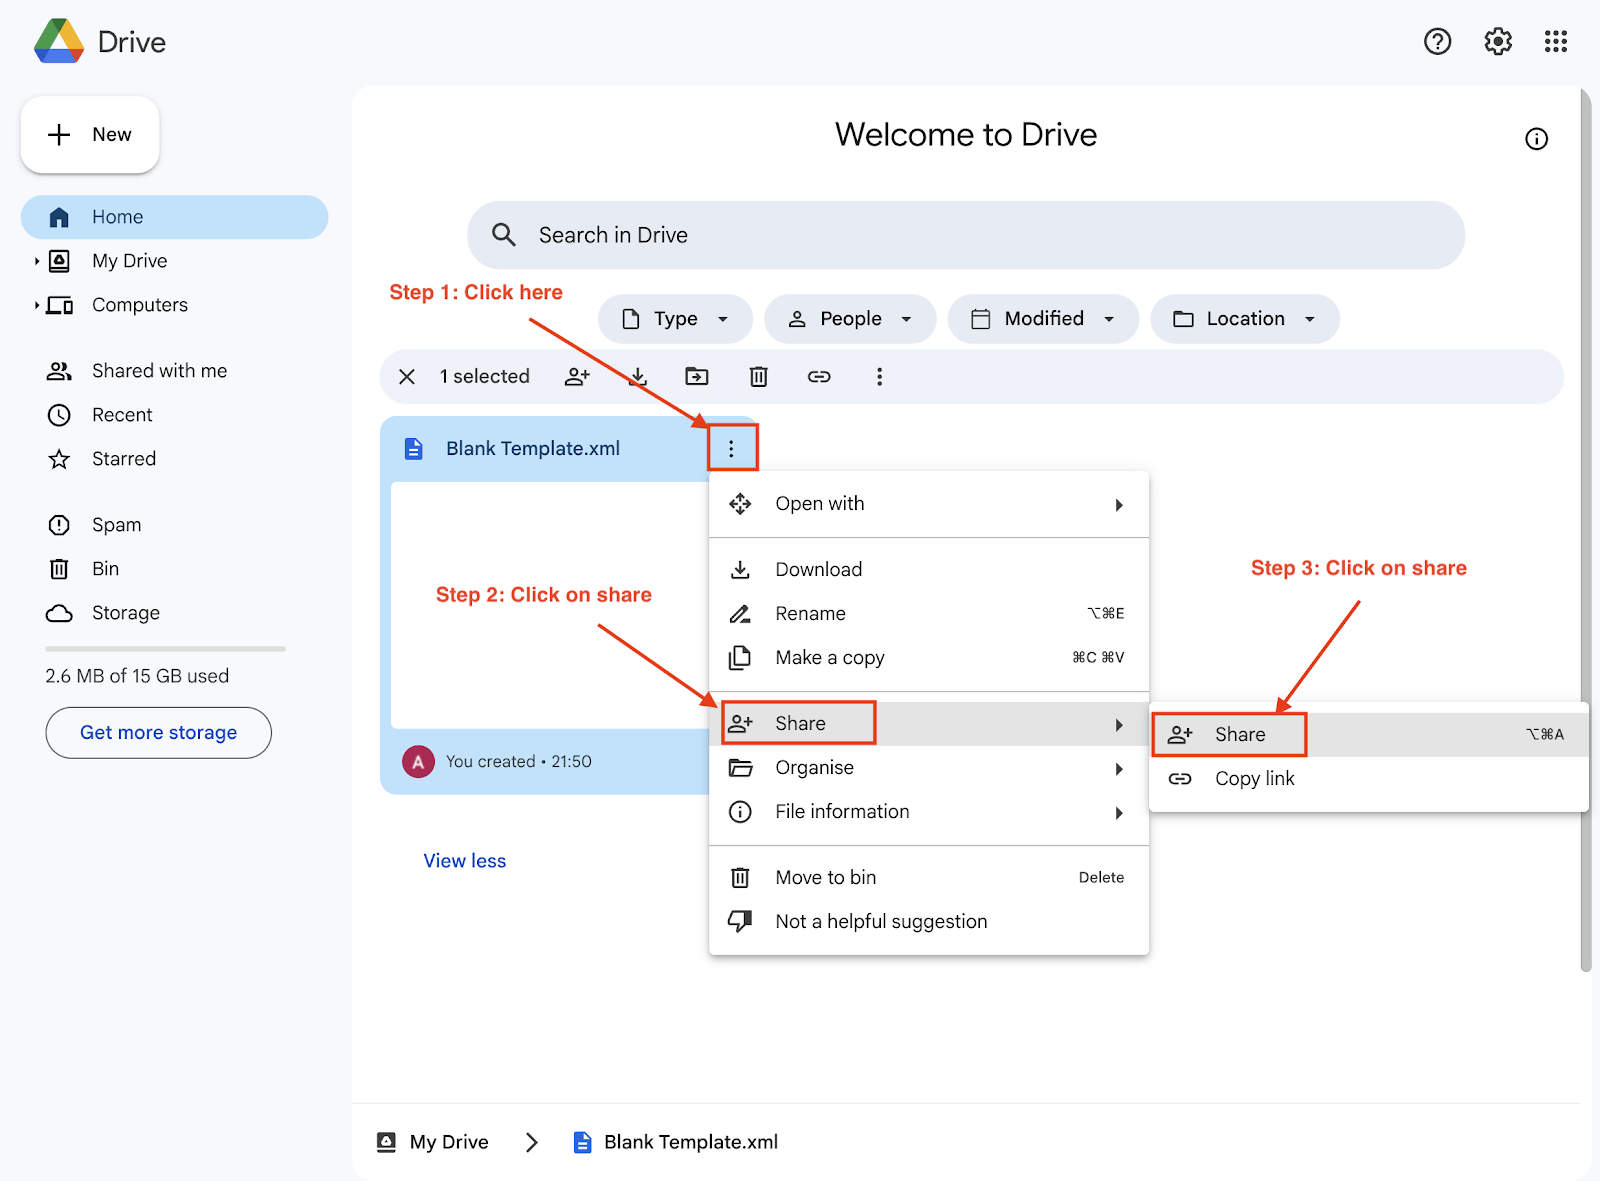1600x1181 pixels.
Task: Choose Make a copy in context menu
Action: (x=929, y=658)
